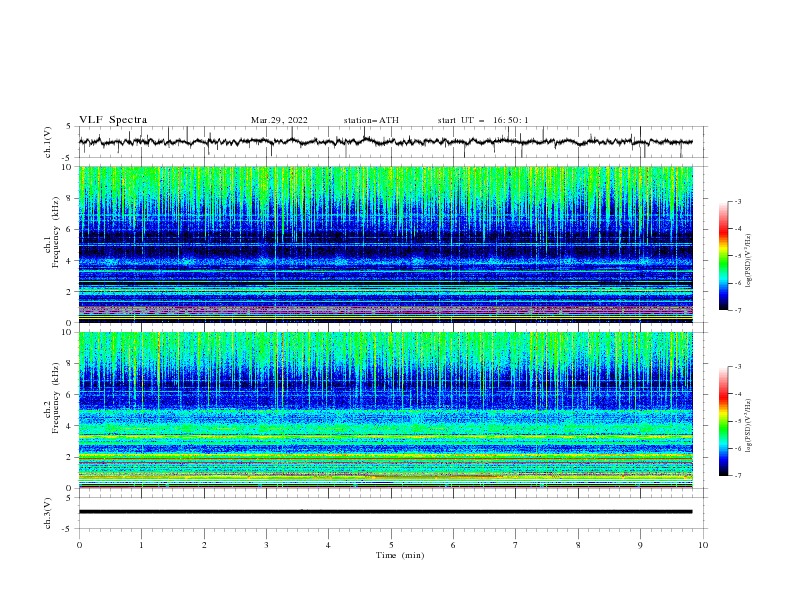The height and width of the screenshot is (612, 792).
Task: Click the ch.2 spectrogram panel
Action: 386,410
